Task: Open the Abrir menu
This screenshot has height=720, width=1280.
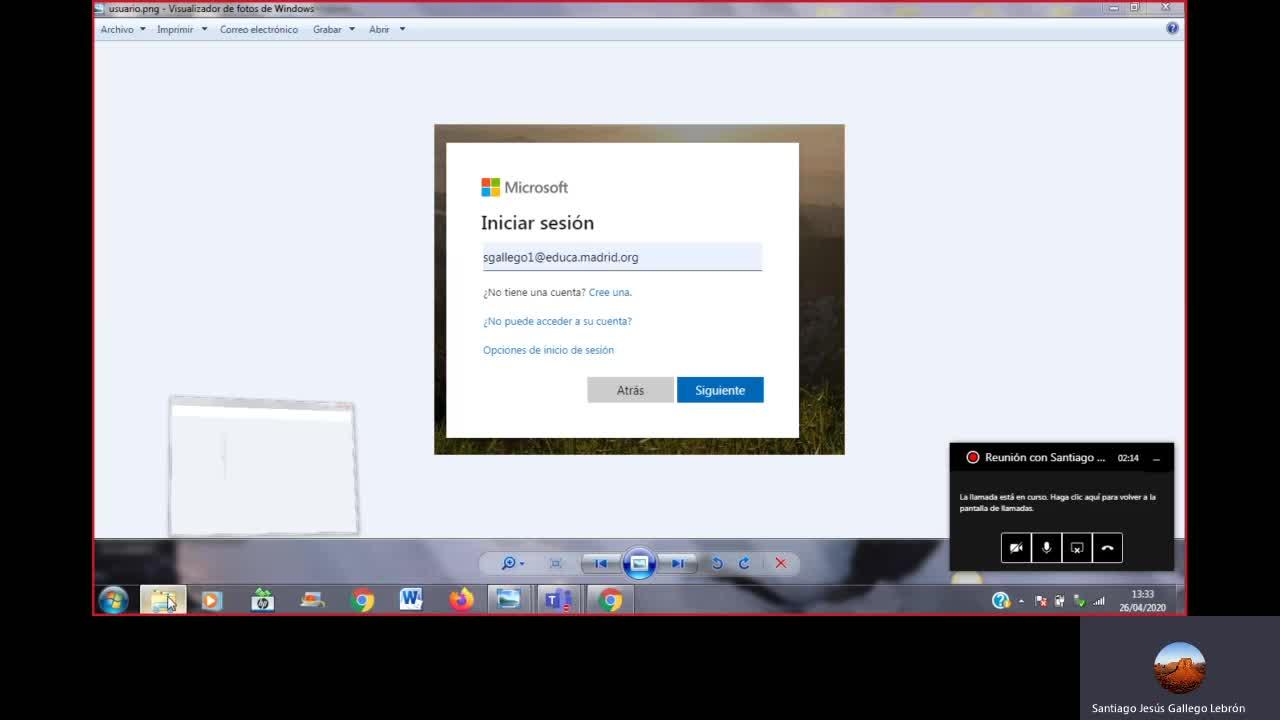Action: [386, 29]
